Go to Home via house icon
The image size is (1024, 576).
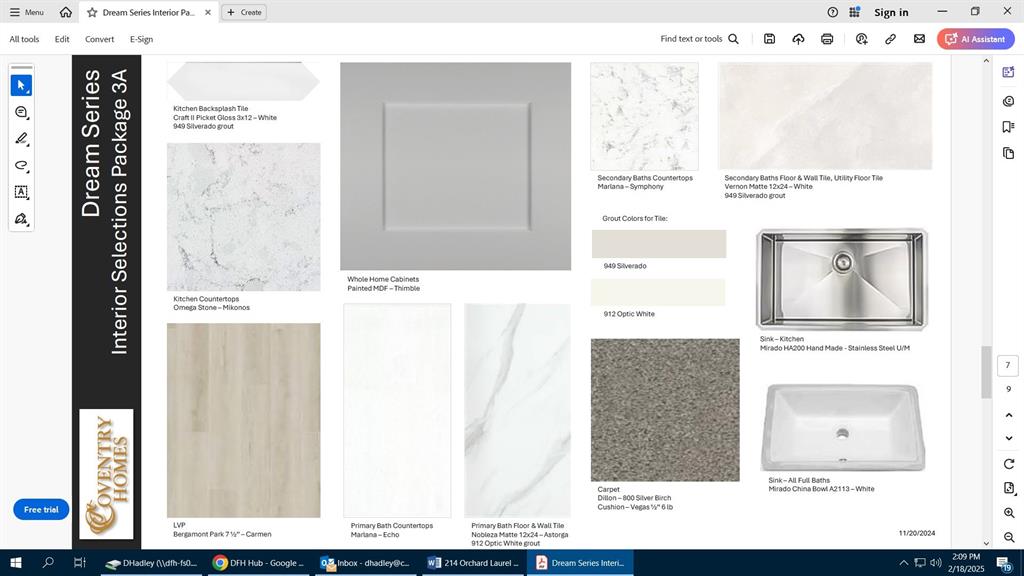pyautogui.click(x=65, y=12)
